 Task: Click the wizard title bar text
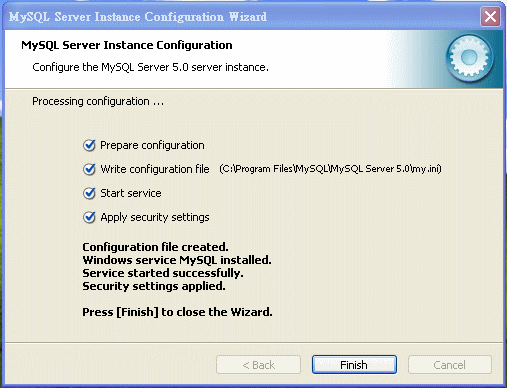138,17
